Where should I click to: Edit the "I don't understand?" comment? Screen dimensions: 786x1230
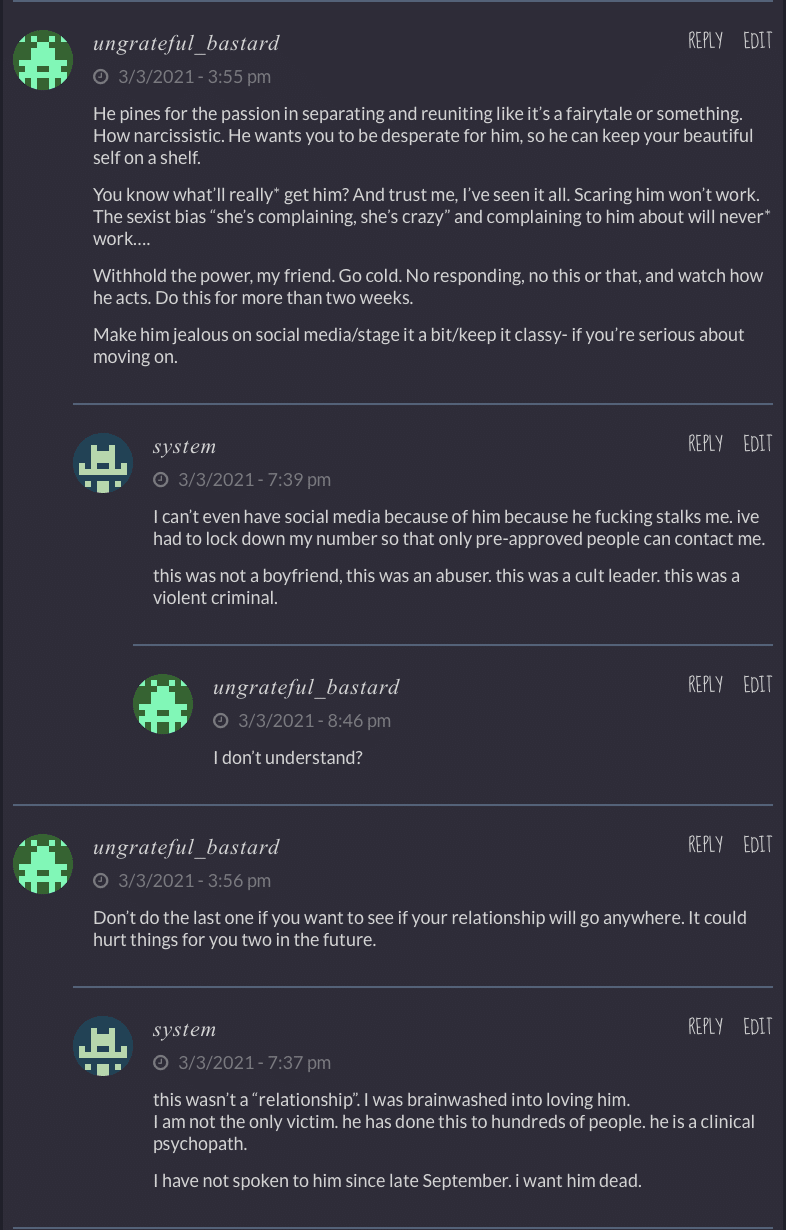click(x=757, y=684)
